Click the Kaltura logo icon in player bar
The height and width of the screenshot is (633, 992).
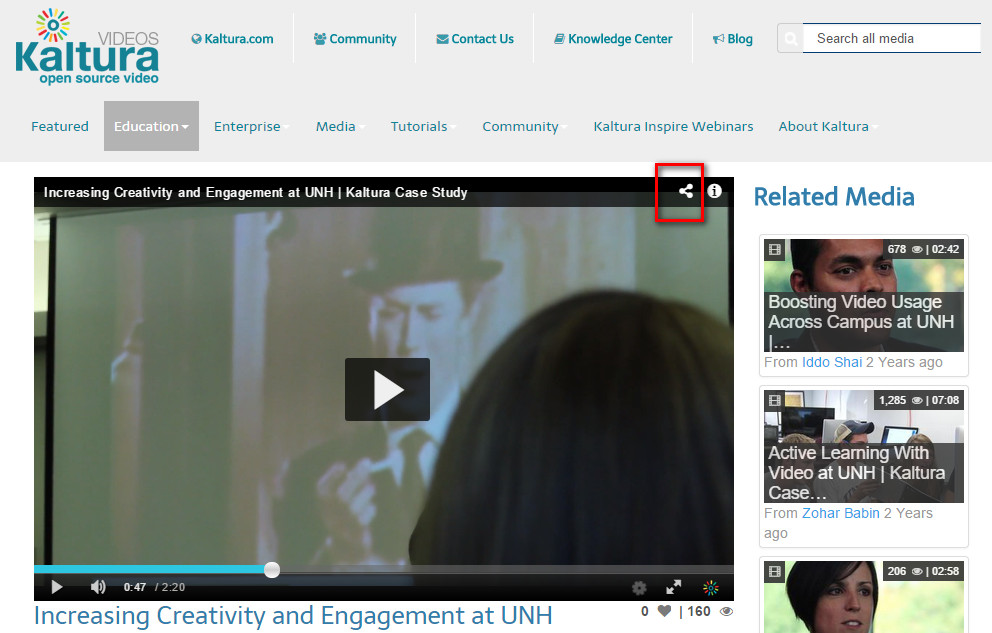[710, 588]
